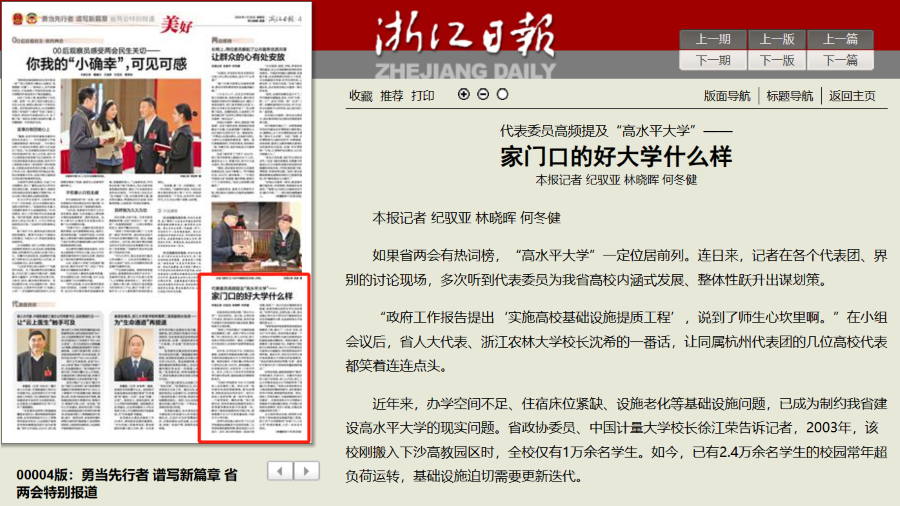Go to previous page with left arrow
Image resolution: width=900 pixels, height=506 pixels.
pyautogui.click(x=282, y=470)
